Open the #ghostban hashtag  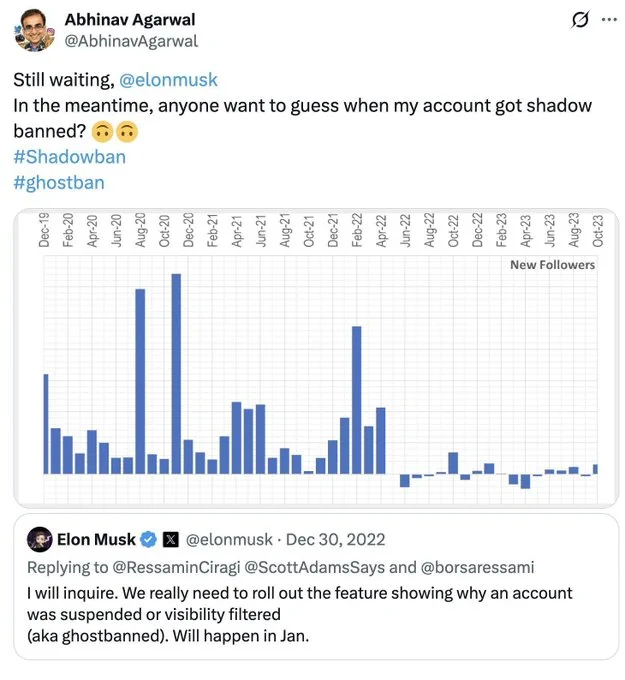[59, 183]
